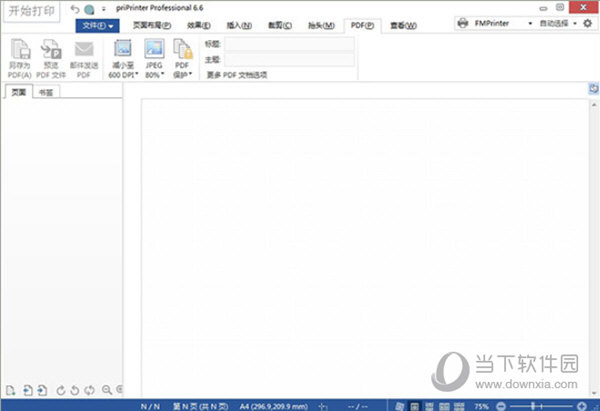
Task: Click the third view mode icon
Action: [429, 406]
